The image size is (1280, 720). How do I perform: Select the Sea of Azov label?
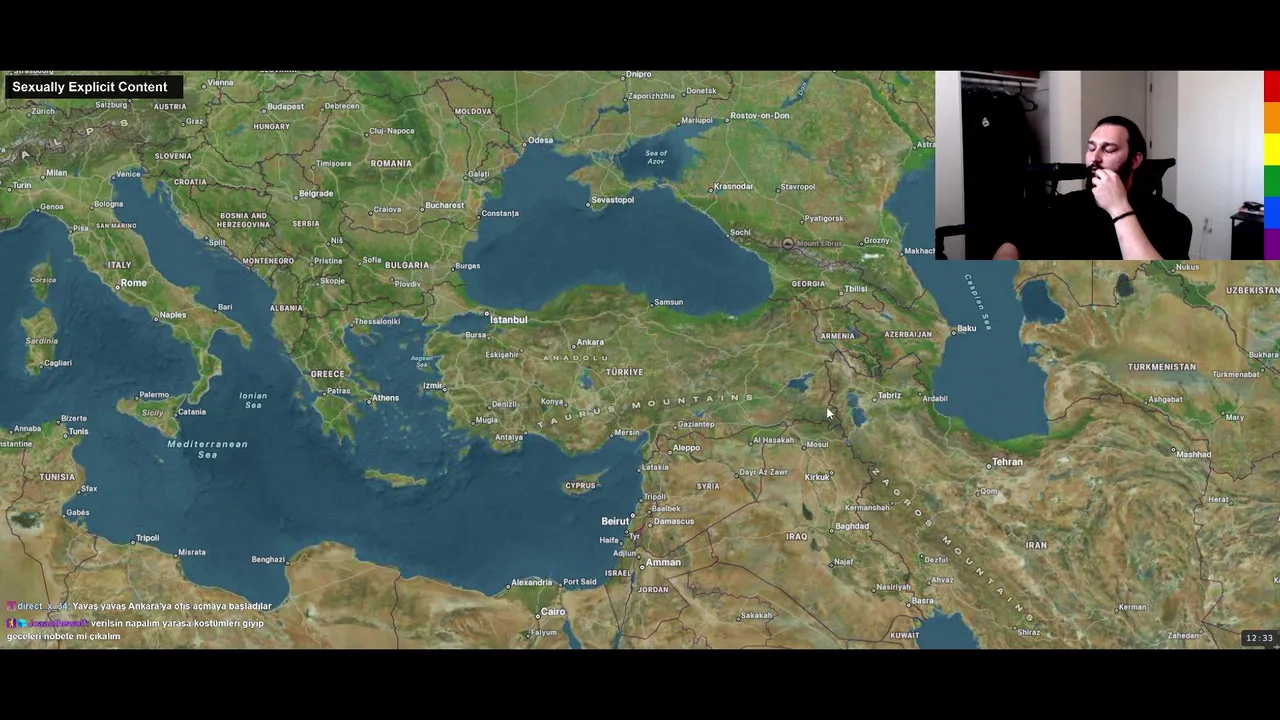coord(656,157)
